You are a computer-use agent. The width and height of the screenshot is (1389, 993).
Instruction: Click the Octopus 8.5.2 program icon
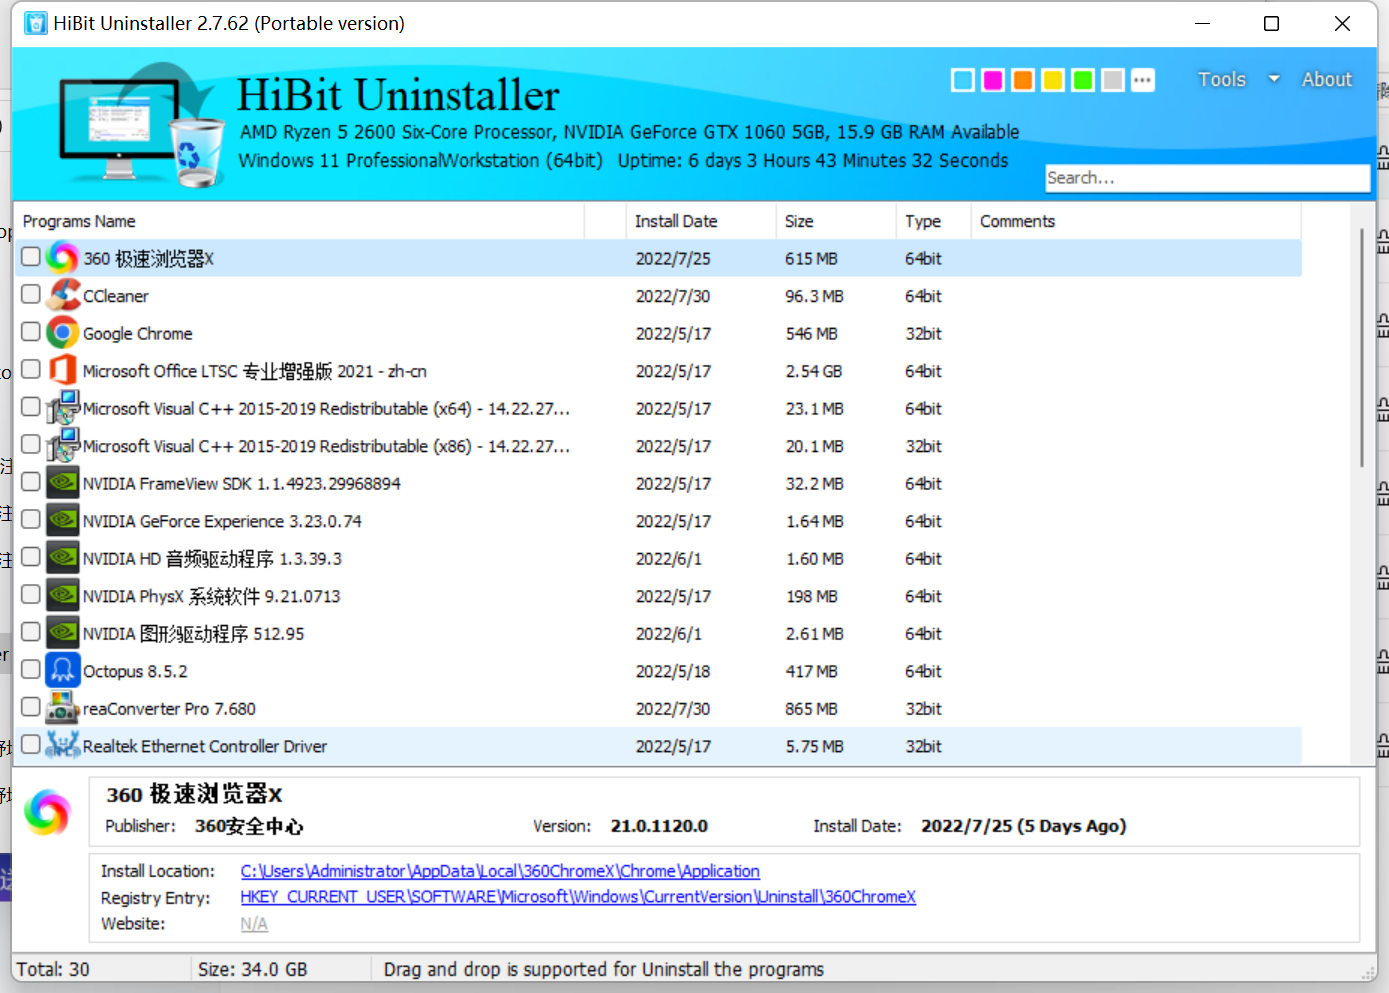(x=63, y=670)
